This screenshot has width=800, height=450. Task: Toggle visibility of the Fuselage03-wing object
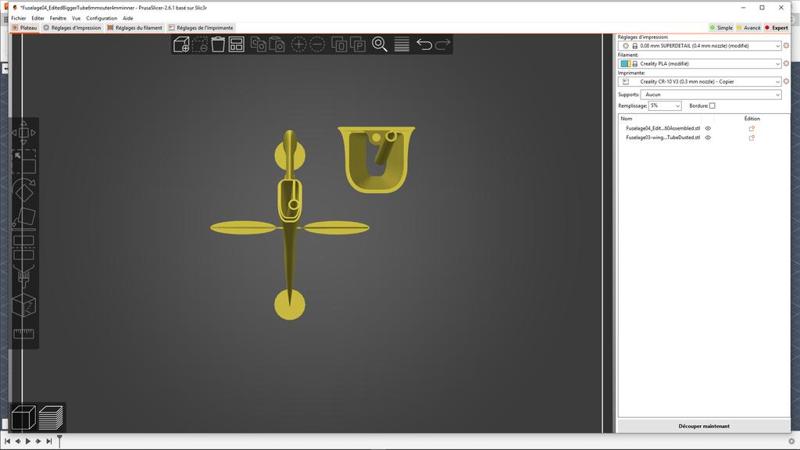pyautogui.click(x=708, y=138)
